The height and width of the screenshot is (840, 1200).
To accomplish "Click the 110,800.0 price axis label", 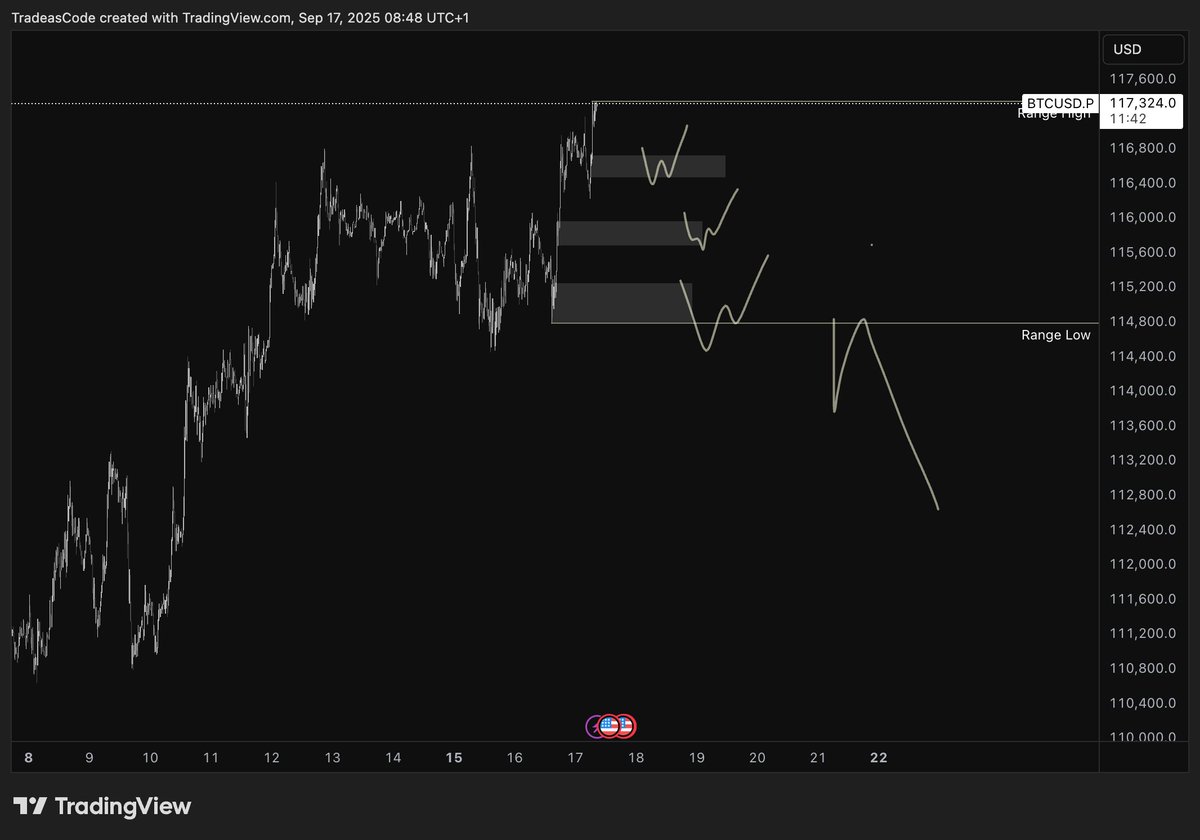I will point(1142,668).
